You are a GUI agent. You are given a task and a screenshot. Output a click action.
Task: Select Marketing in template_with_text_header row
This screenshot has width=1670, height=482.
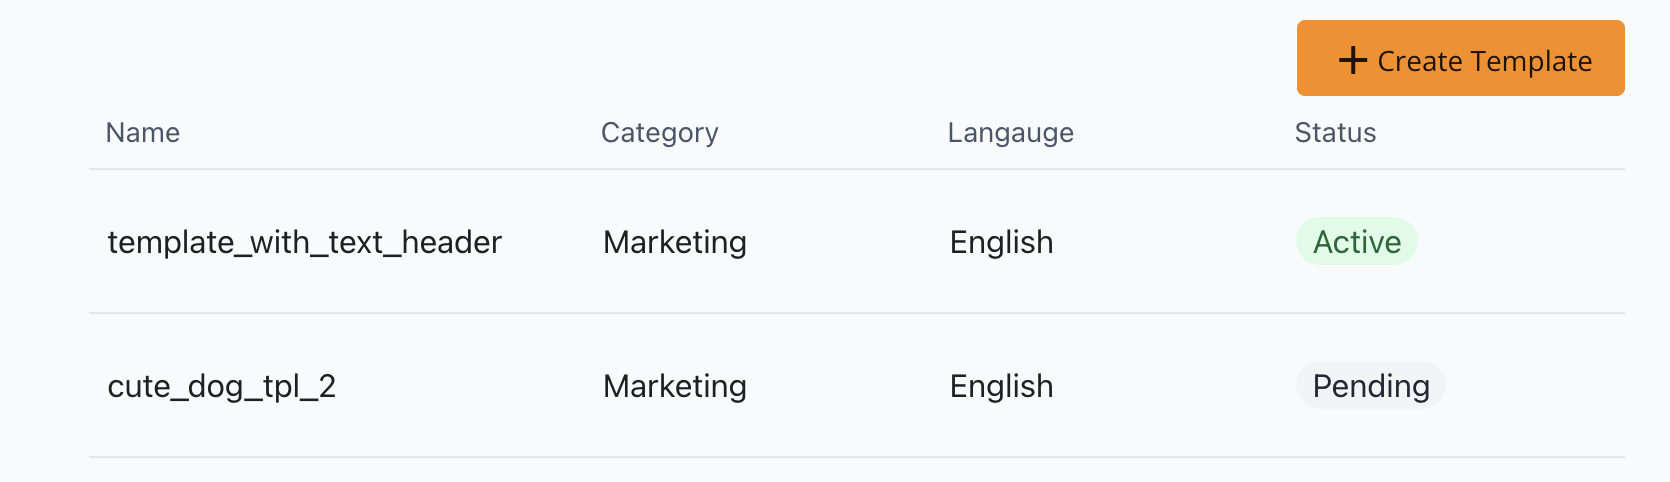click(x=675, y=242)
